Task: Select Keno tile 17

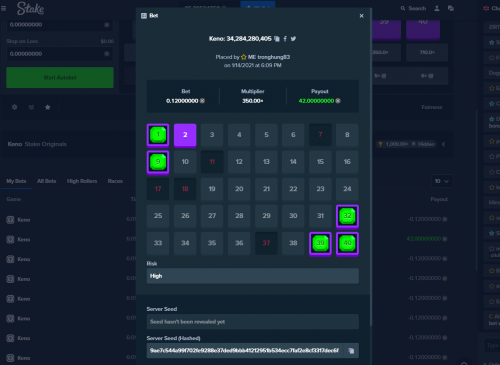Action: pos(158,189)
